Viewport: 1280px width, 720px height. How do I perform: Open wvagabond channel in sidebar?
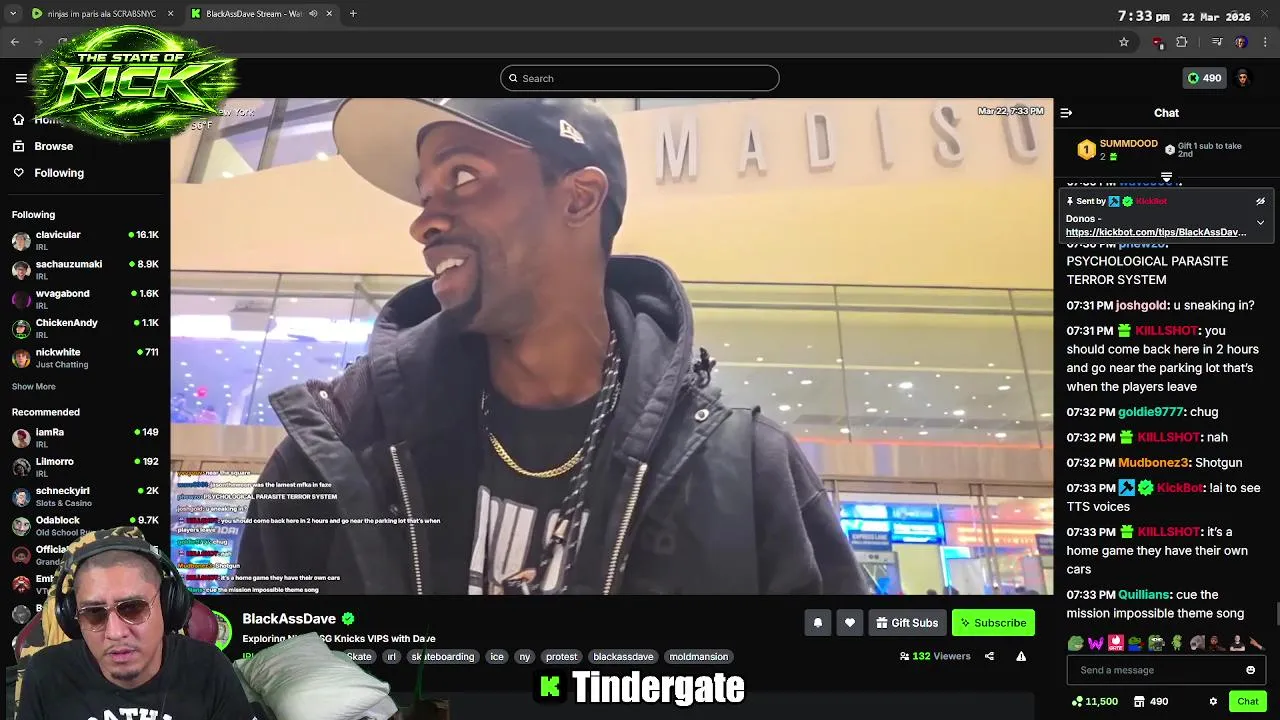(85, 299)
